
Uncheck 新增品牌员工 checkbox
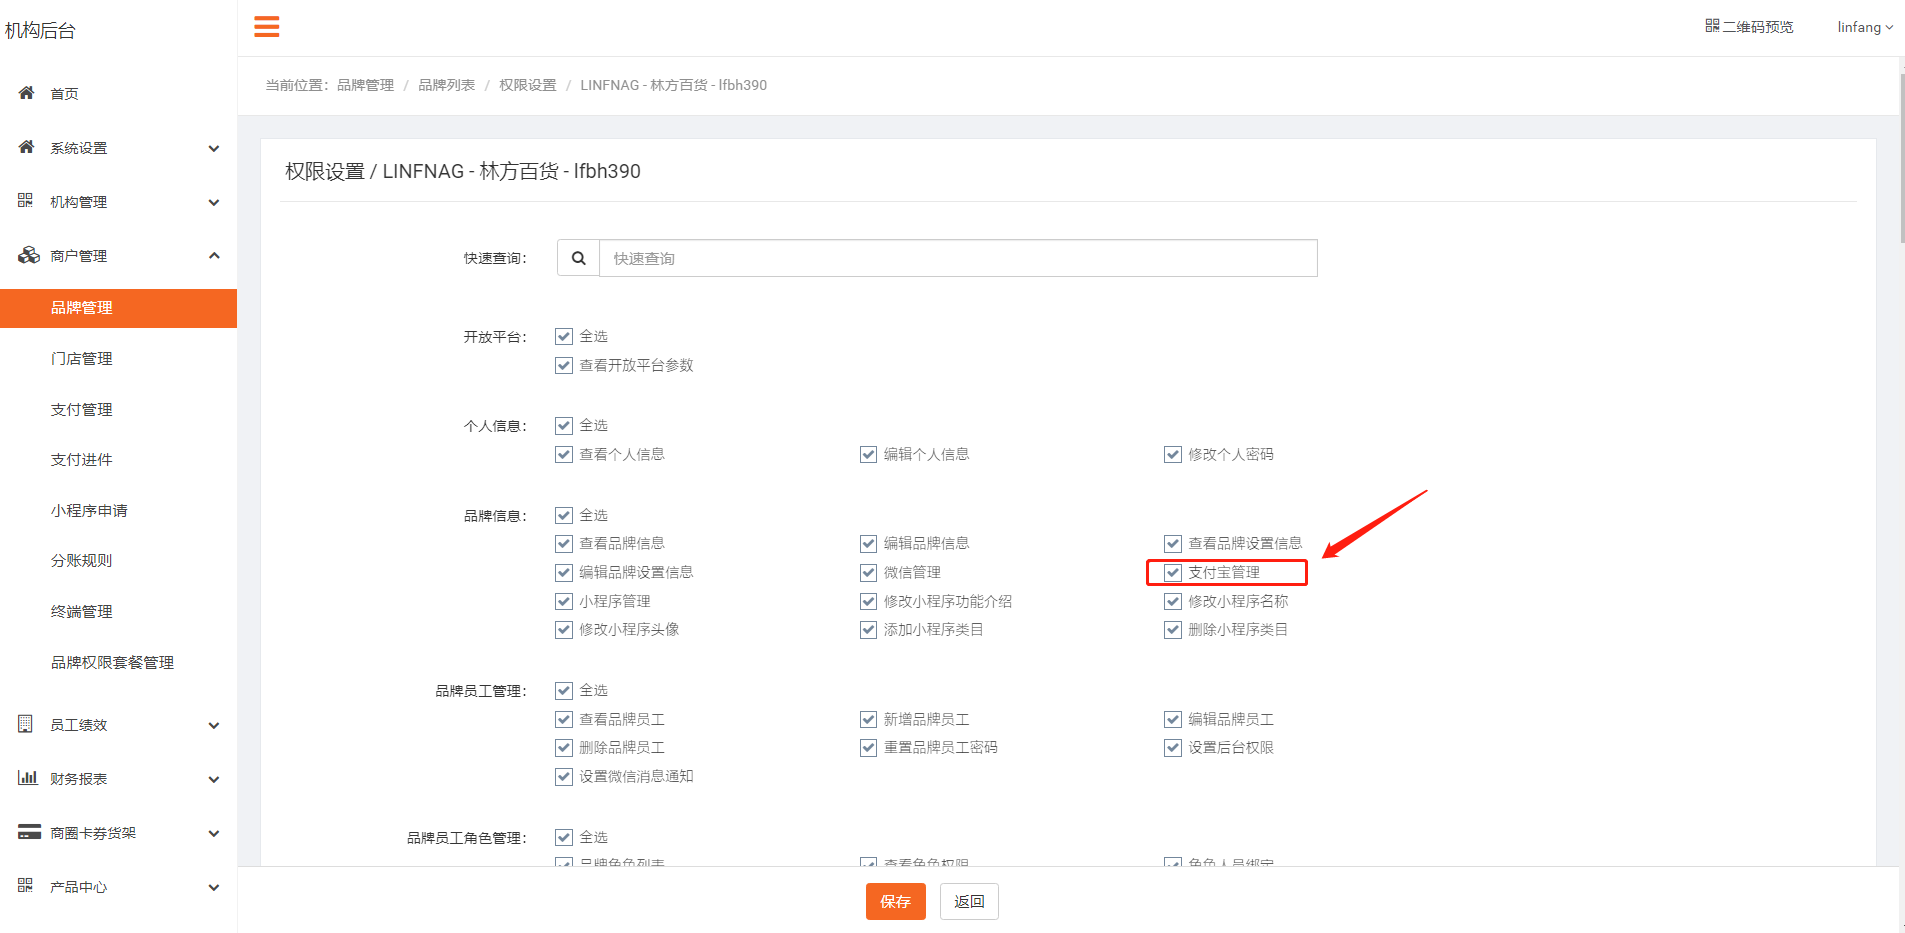coord(868,719)
